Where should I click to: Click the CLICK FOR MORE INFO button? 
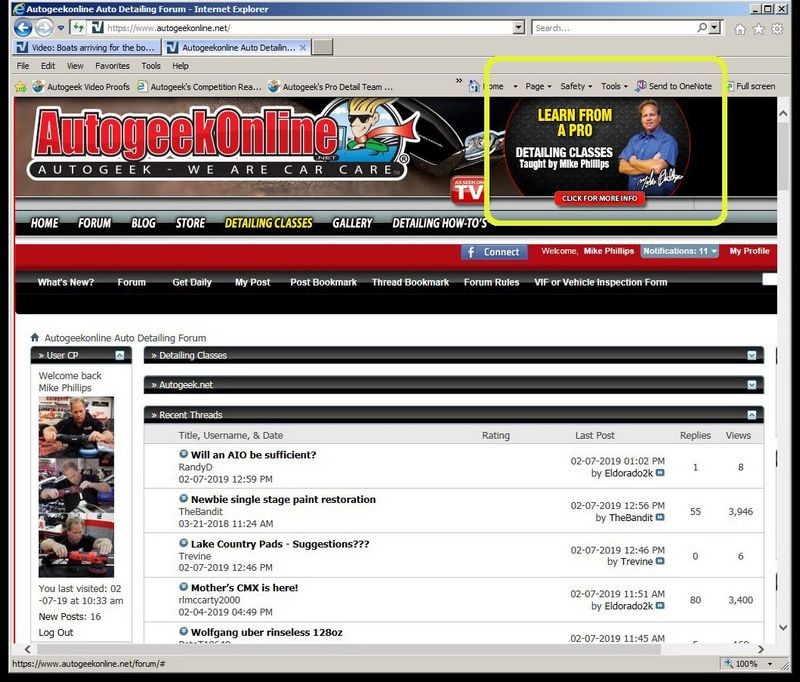tap(599, 198)
